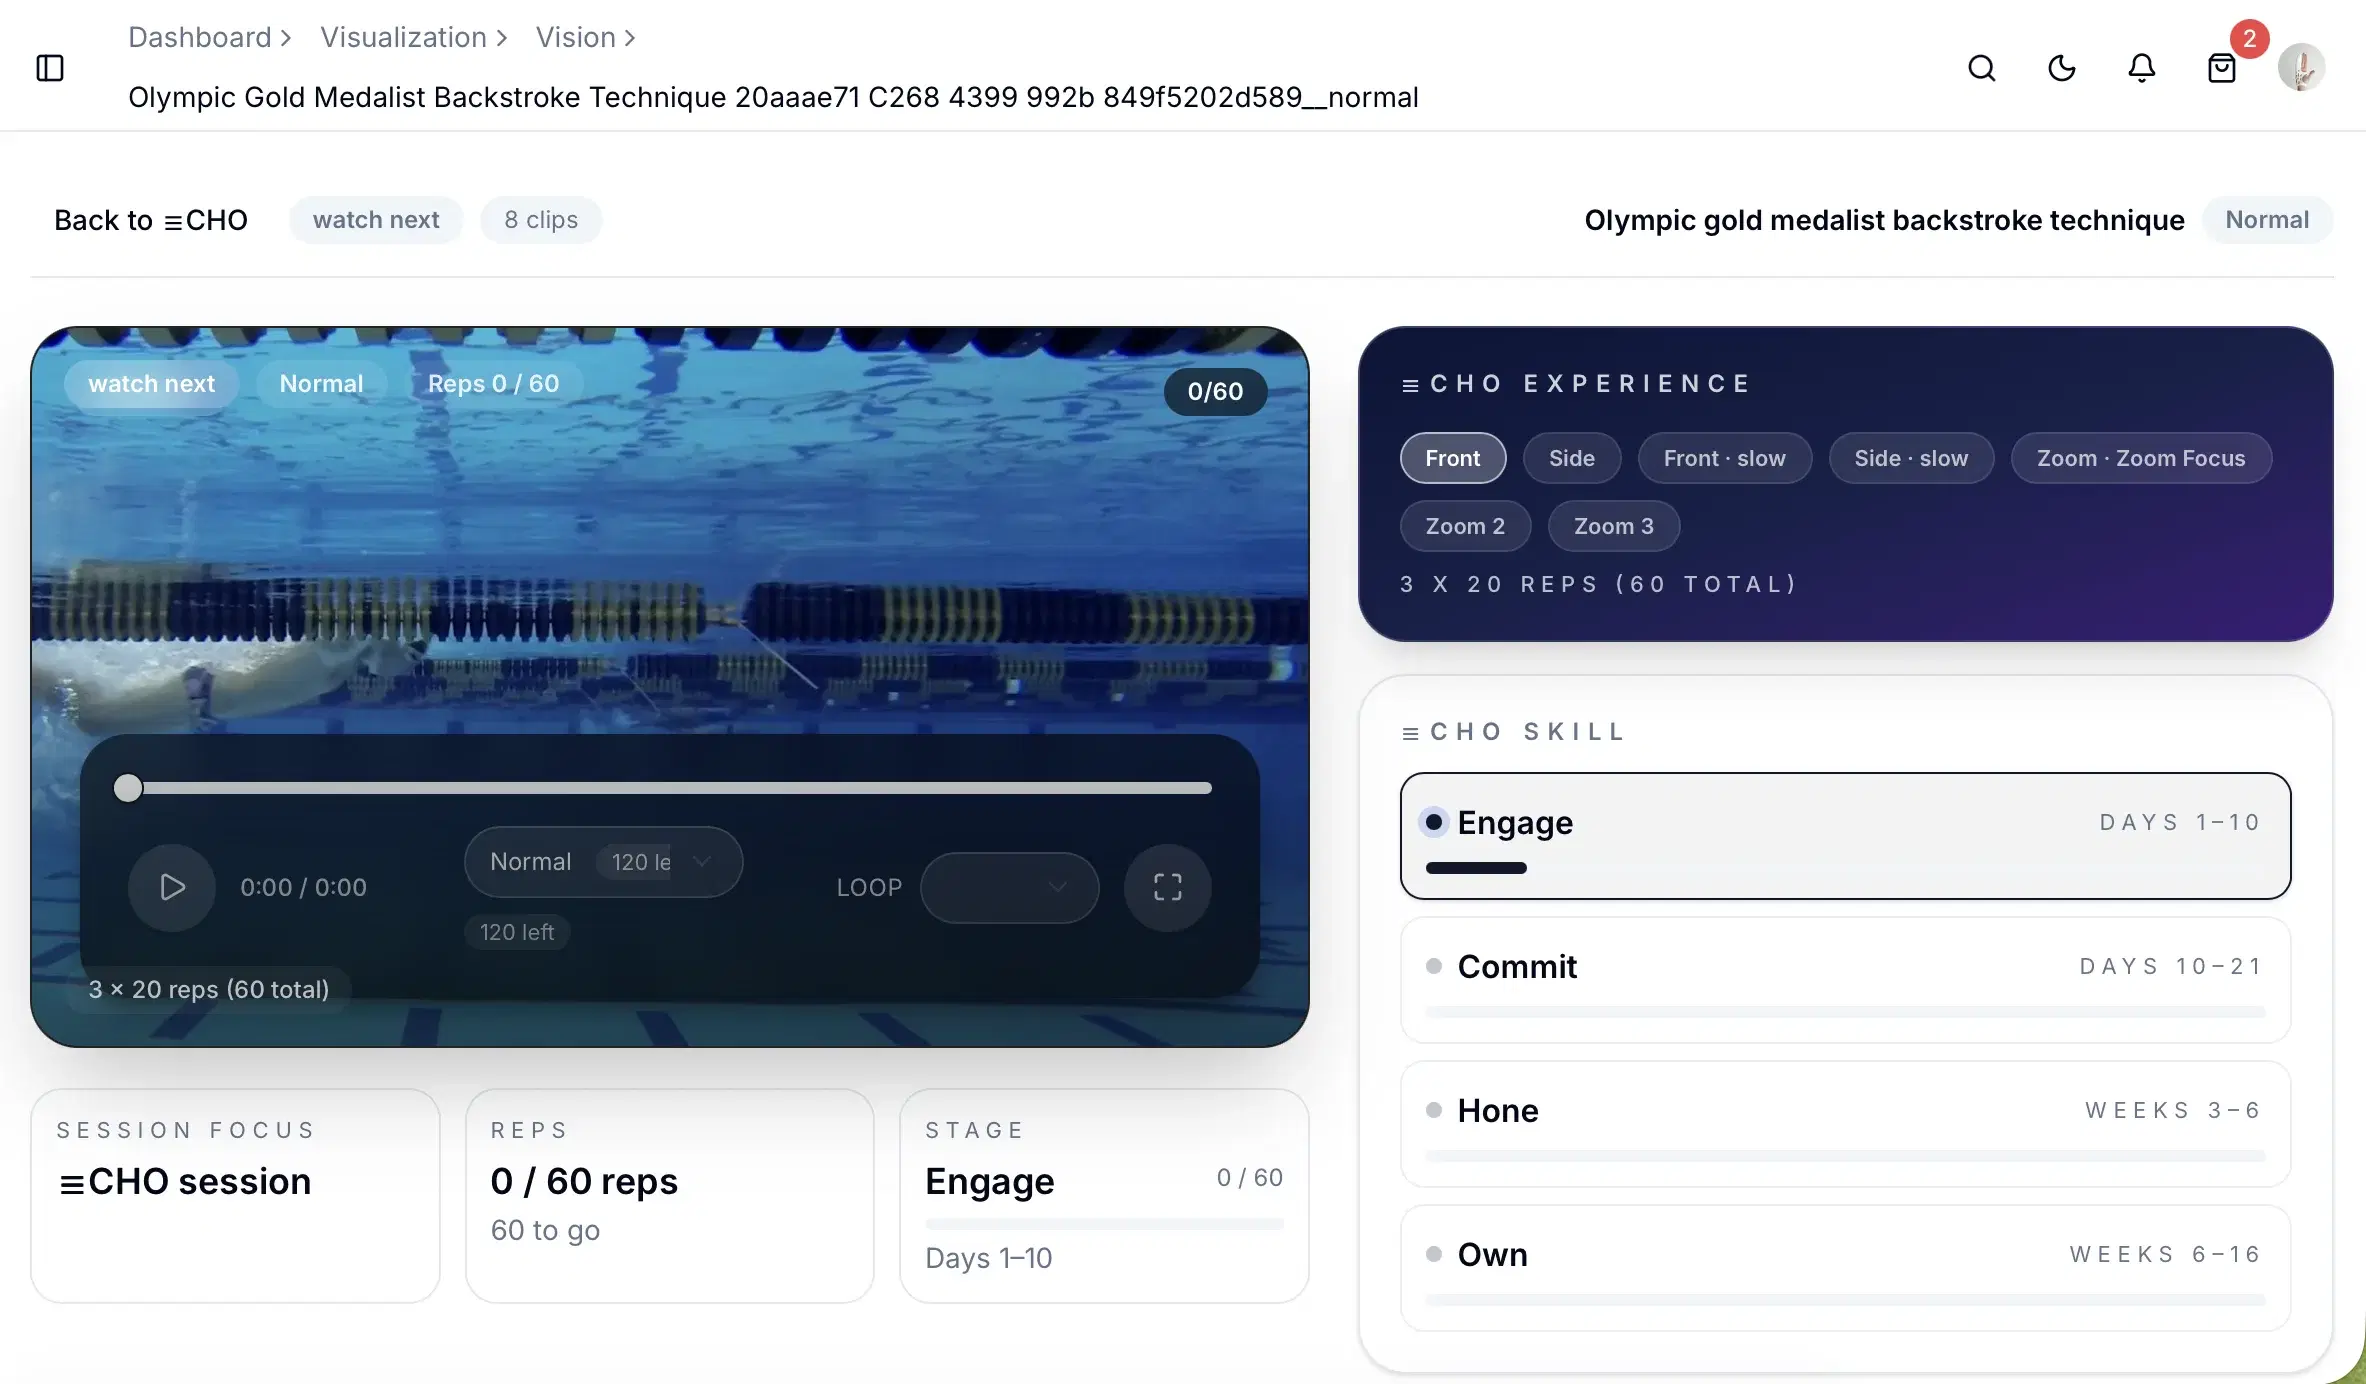This screenshot has width=2366, height=1384.
Task: Click the Normal chip on the video
Action: [321, 384]
